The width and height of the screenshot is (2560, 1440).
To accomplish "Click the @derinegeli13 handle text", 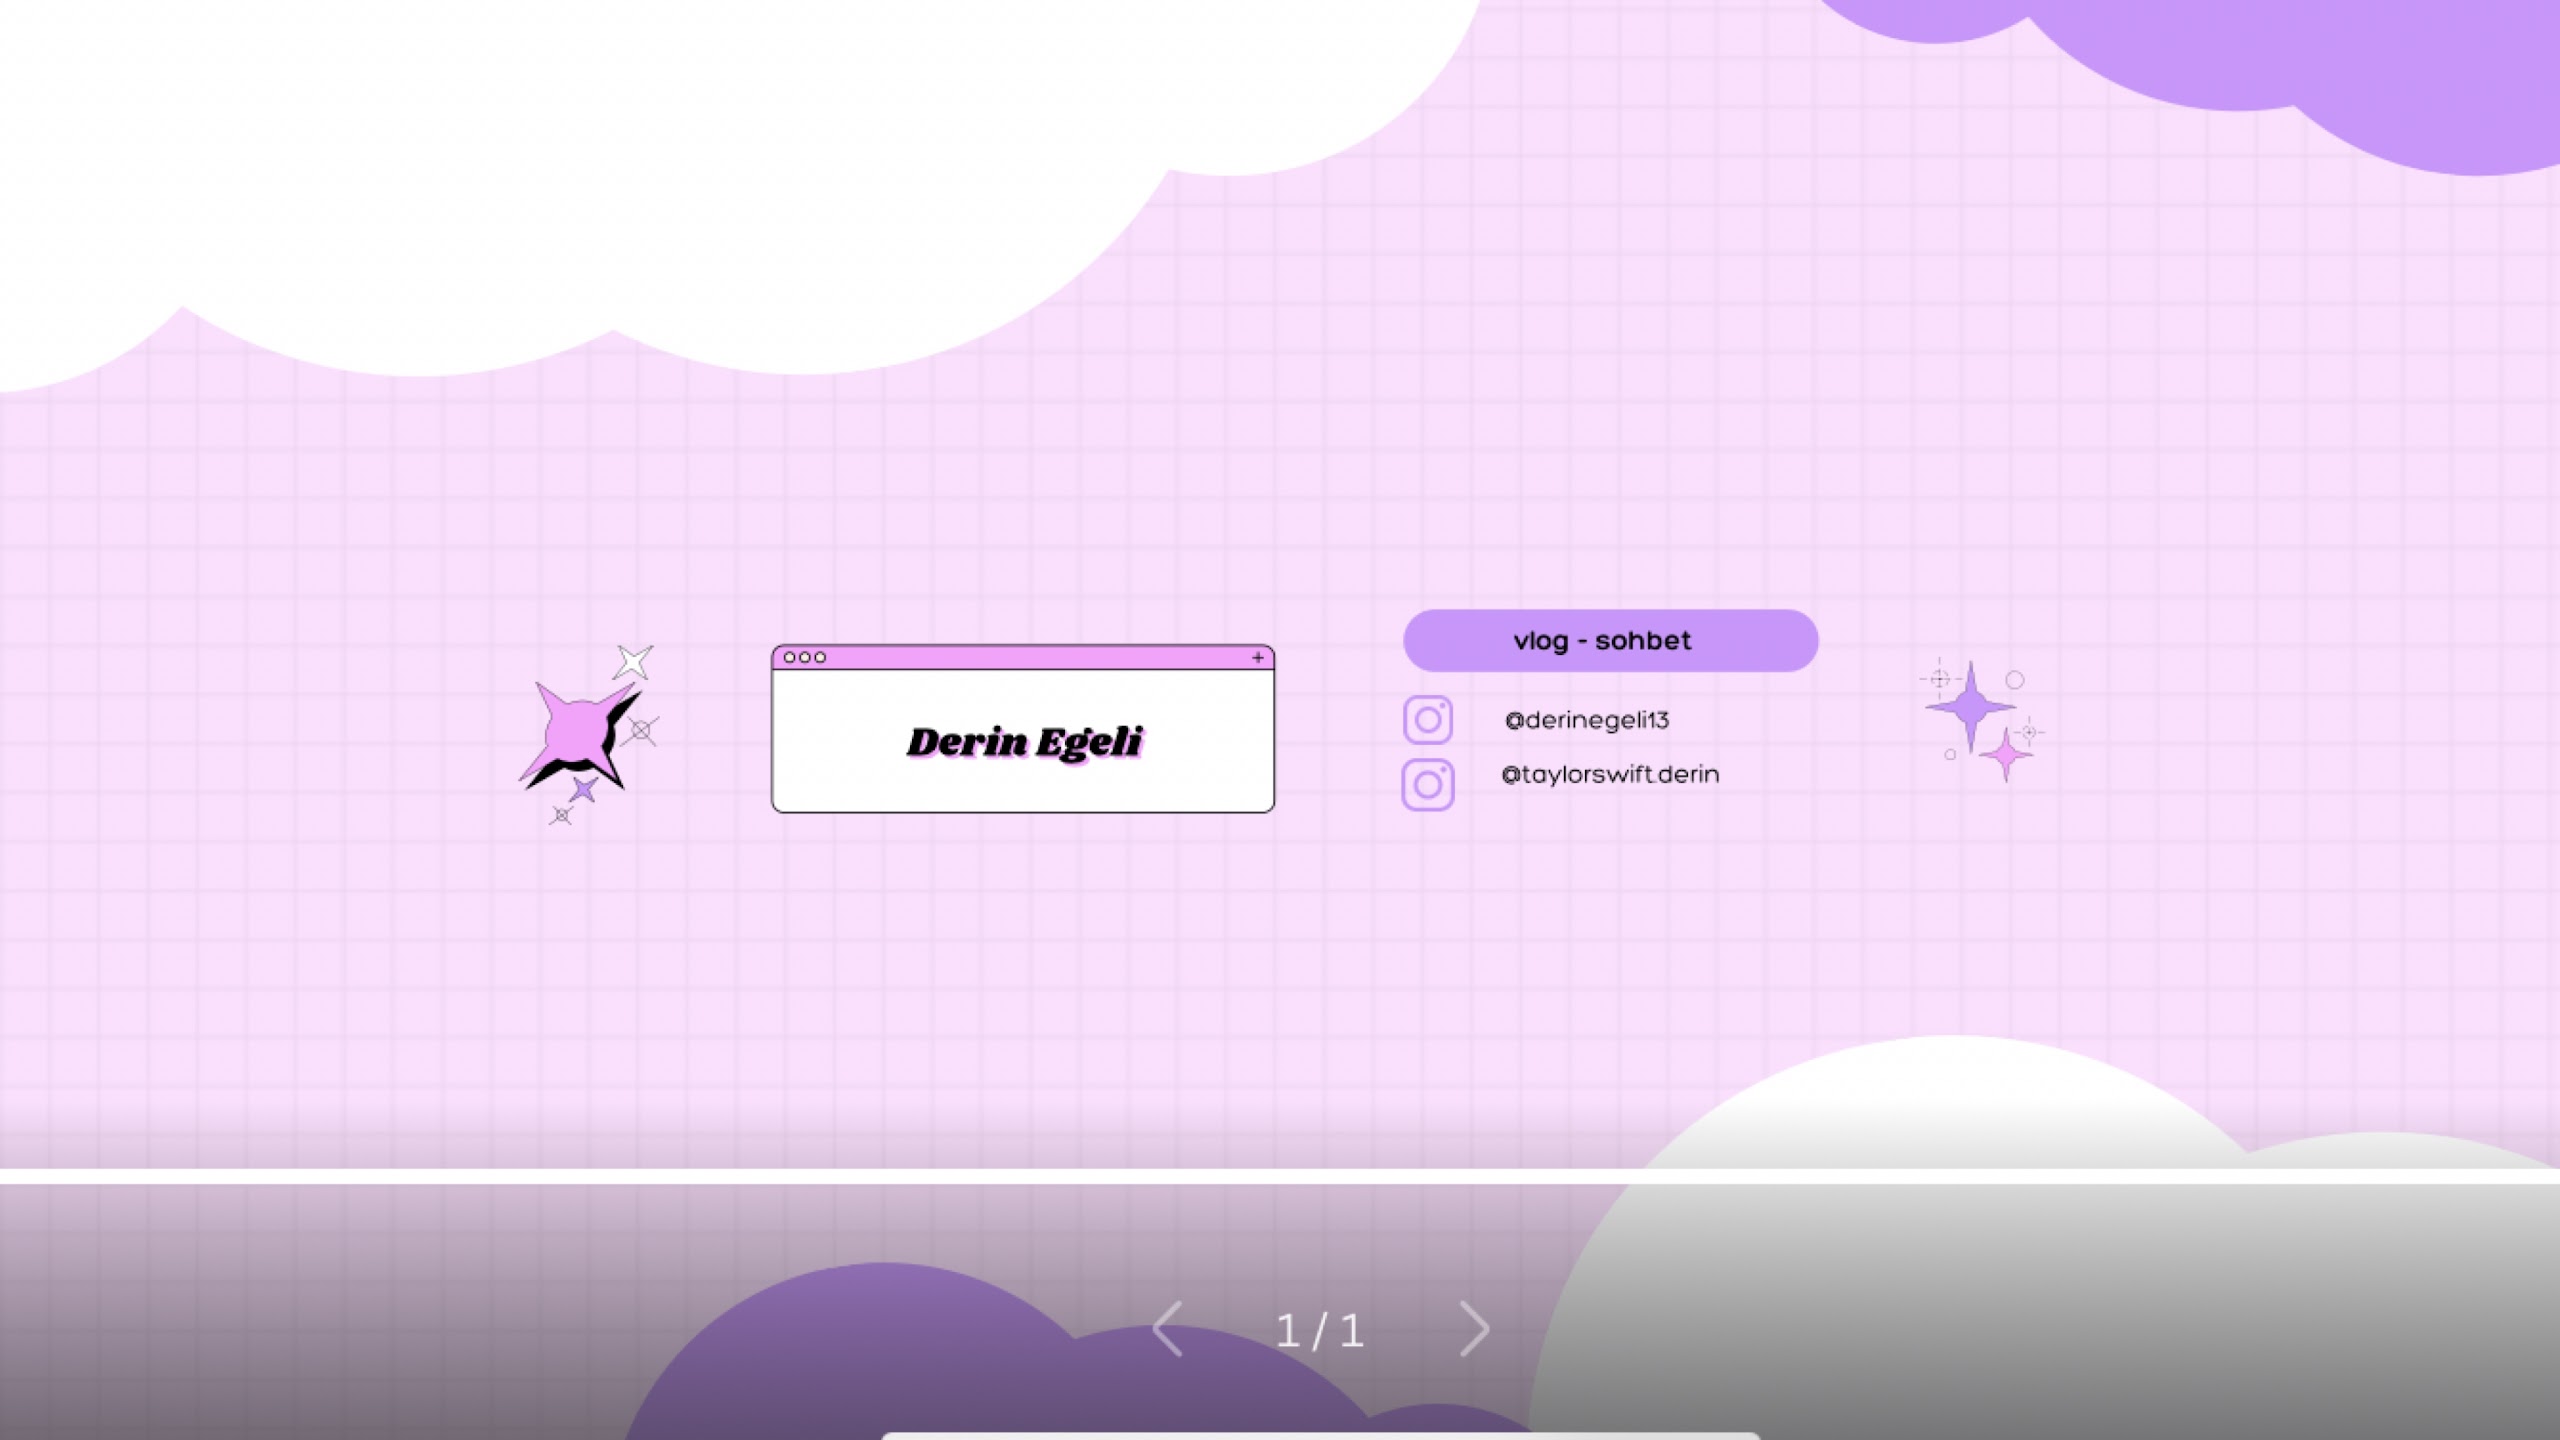I will point(1587,720).
